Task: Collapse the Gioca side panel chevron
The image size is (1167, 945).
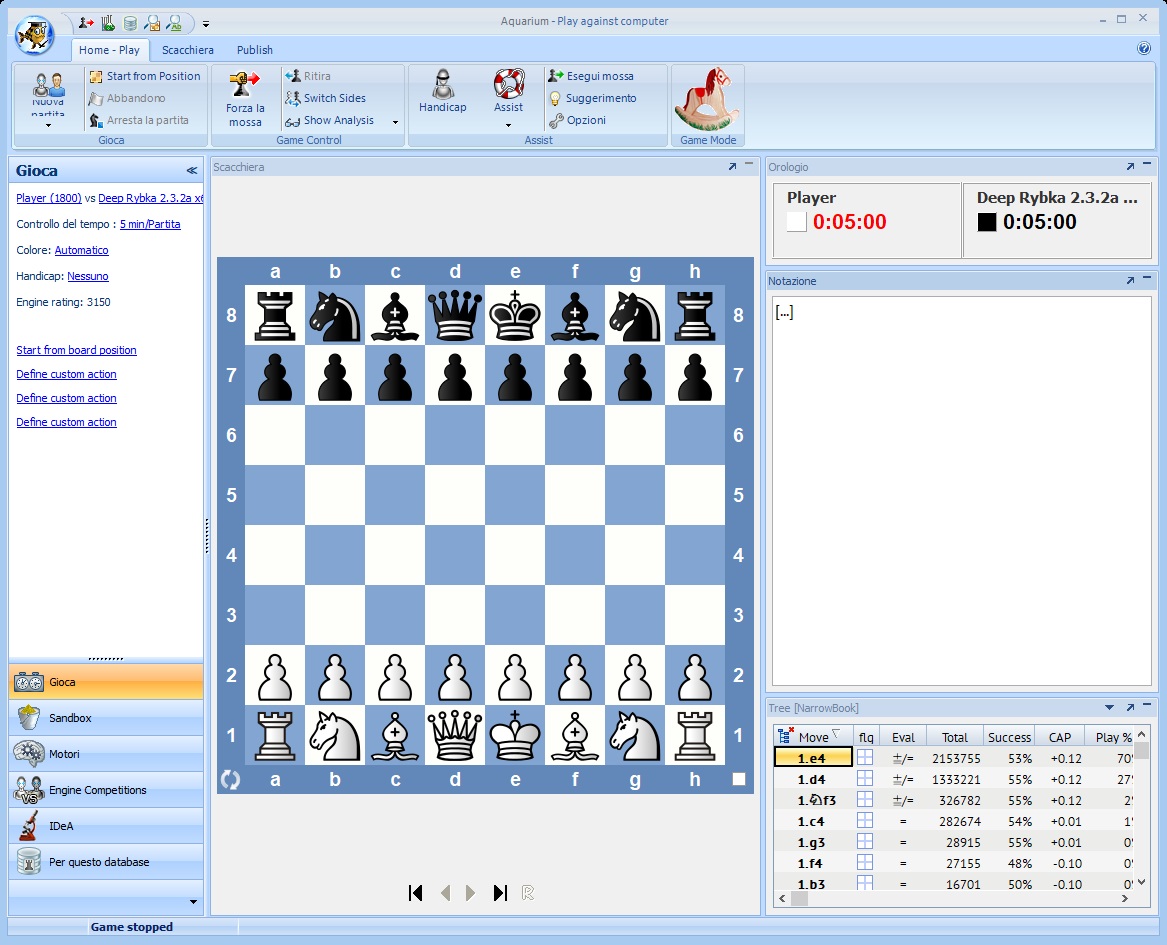Action: pos(192,170)
